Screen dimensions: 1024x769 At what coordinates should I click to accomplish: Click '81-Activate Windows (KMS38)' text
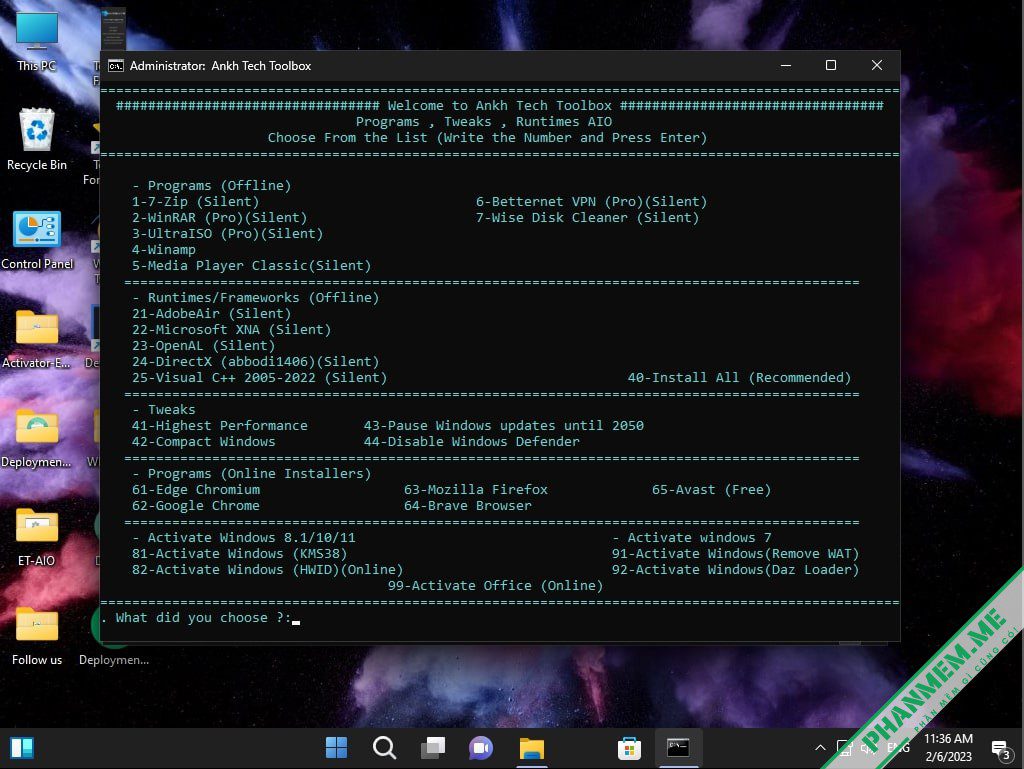pos(239,554)
